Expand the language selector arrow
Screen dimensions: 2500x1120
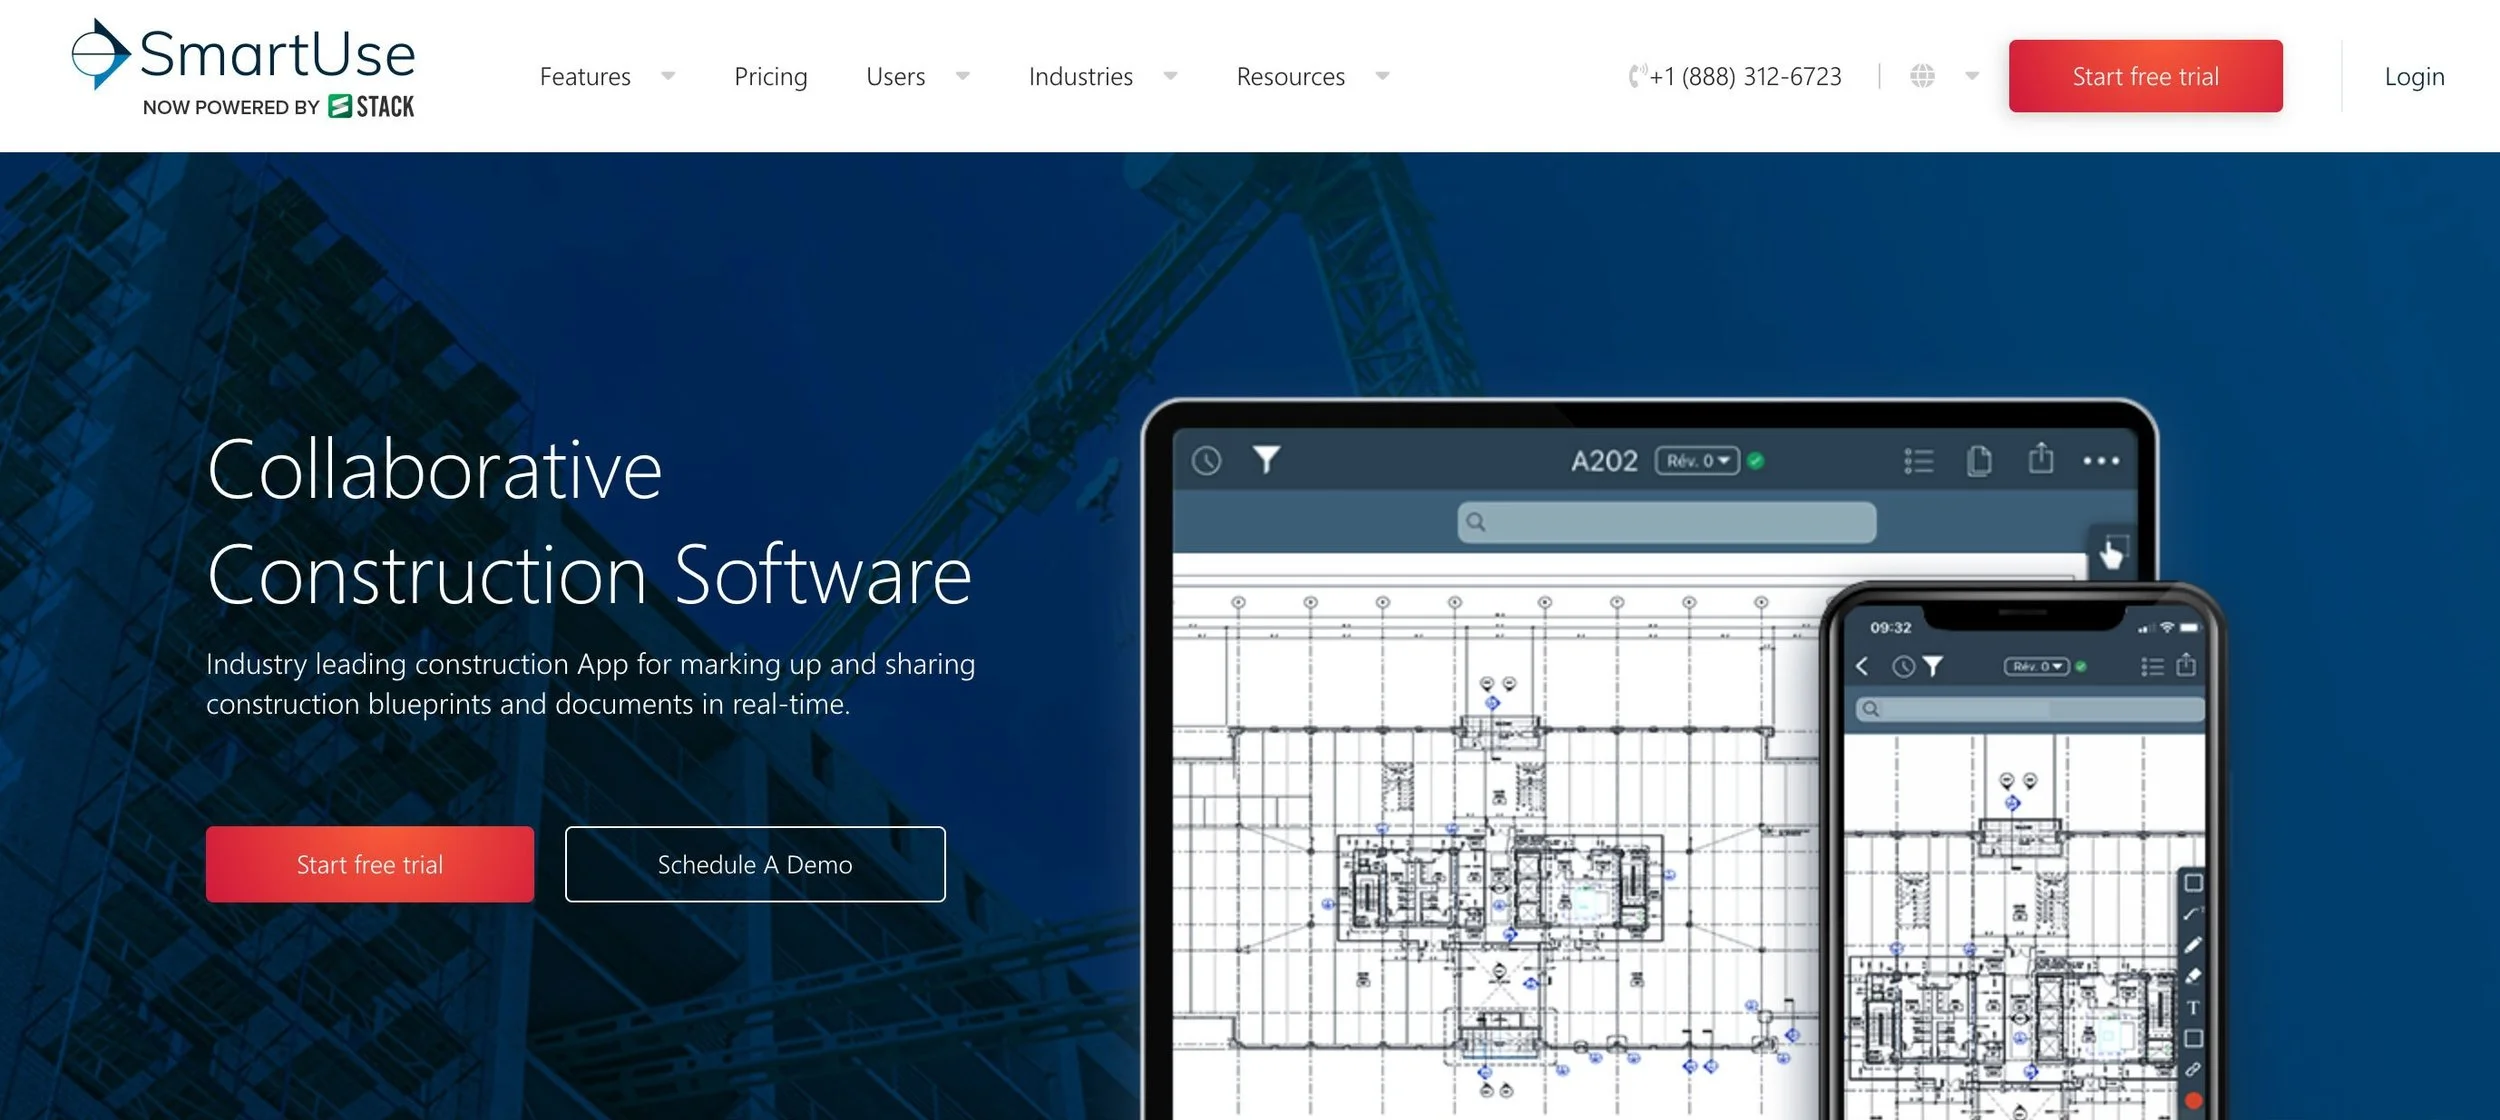coord(1972,76)
